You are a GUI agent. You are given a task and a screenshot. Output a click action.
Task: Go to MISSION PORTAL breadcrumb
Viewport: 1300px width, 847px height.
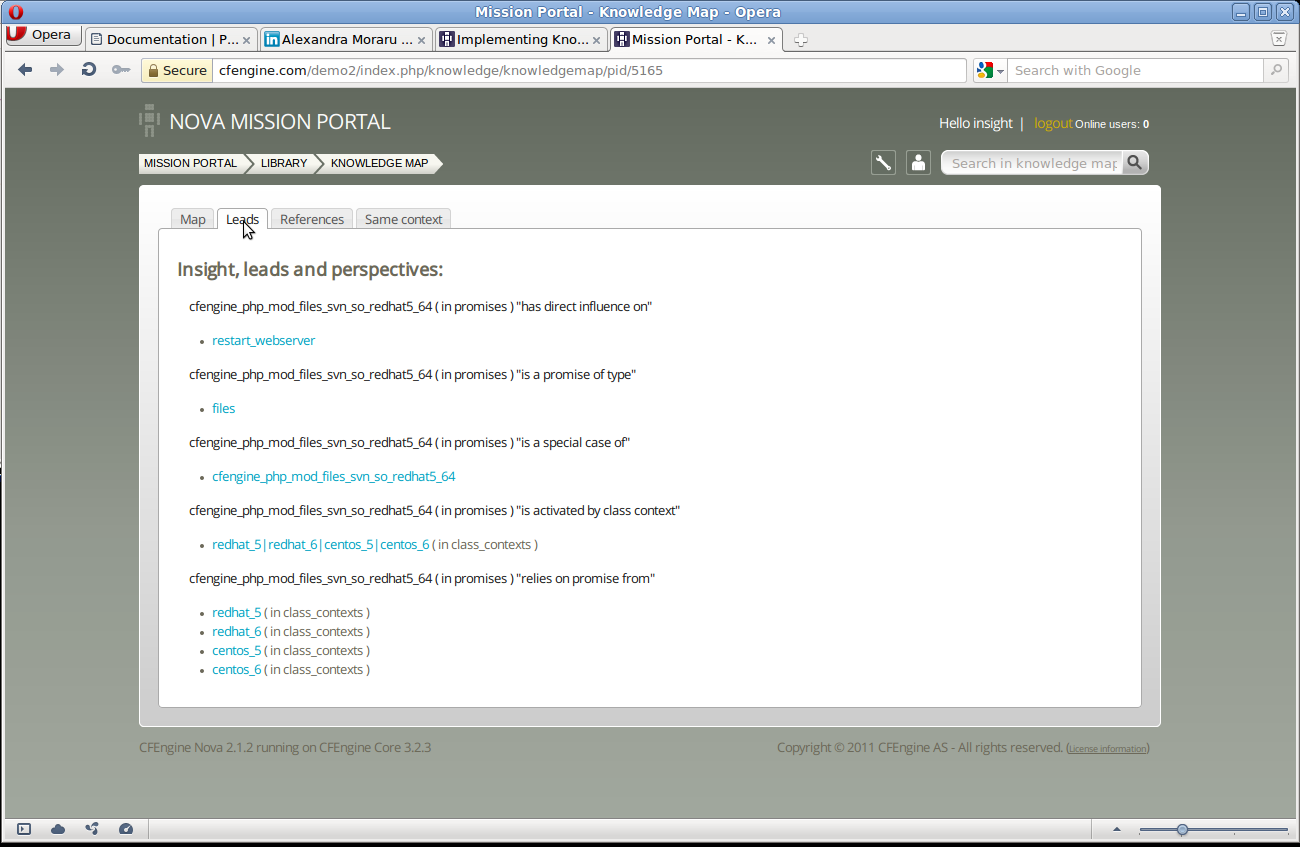(190, 163)
